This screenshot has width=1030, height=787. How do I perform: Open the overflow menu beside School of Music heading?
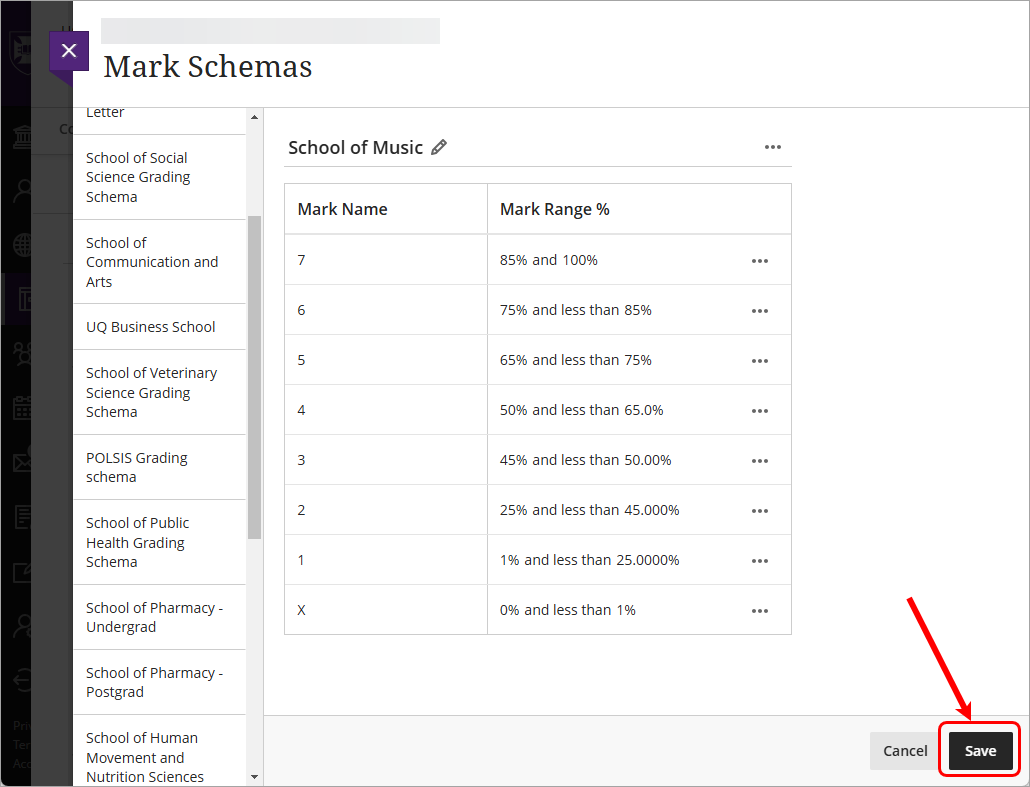click(773, 146)
